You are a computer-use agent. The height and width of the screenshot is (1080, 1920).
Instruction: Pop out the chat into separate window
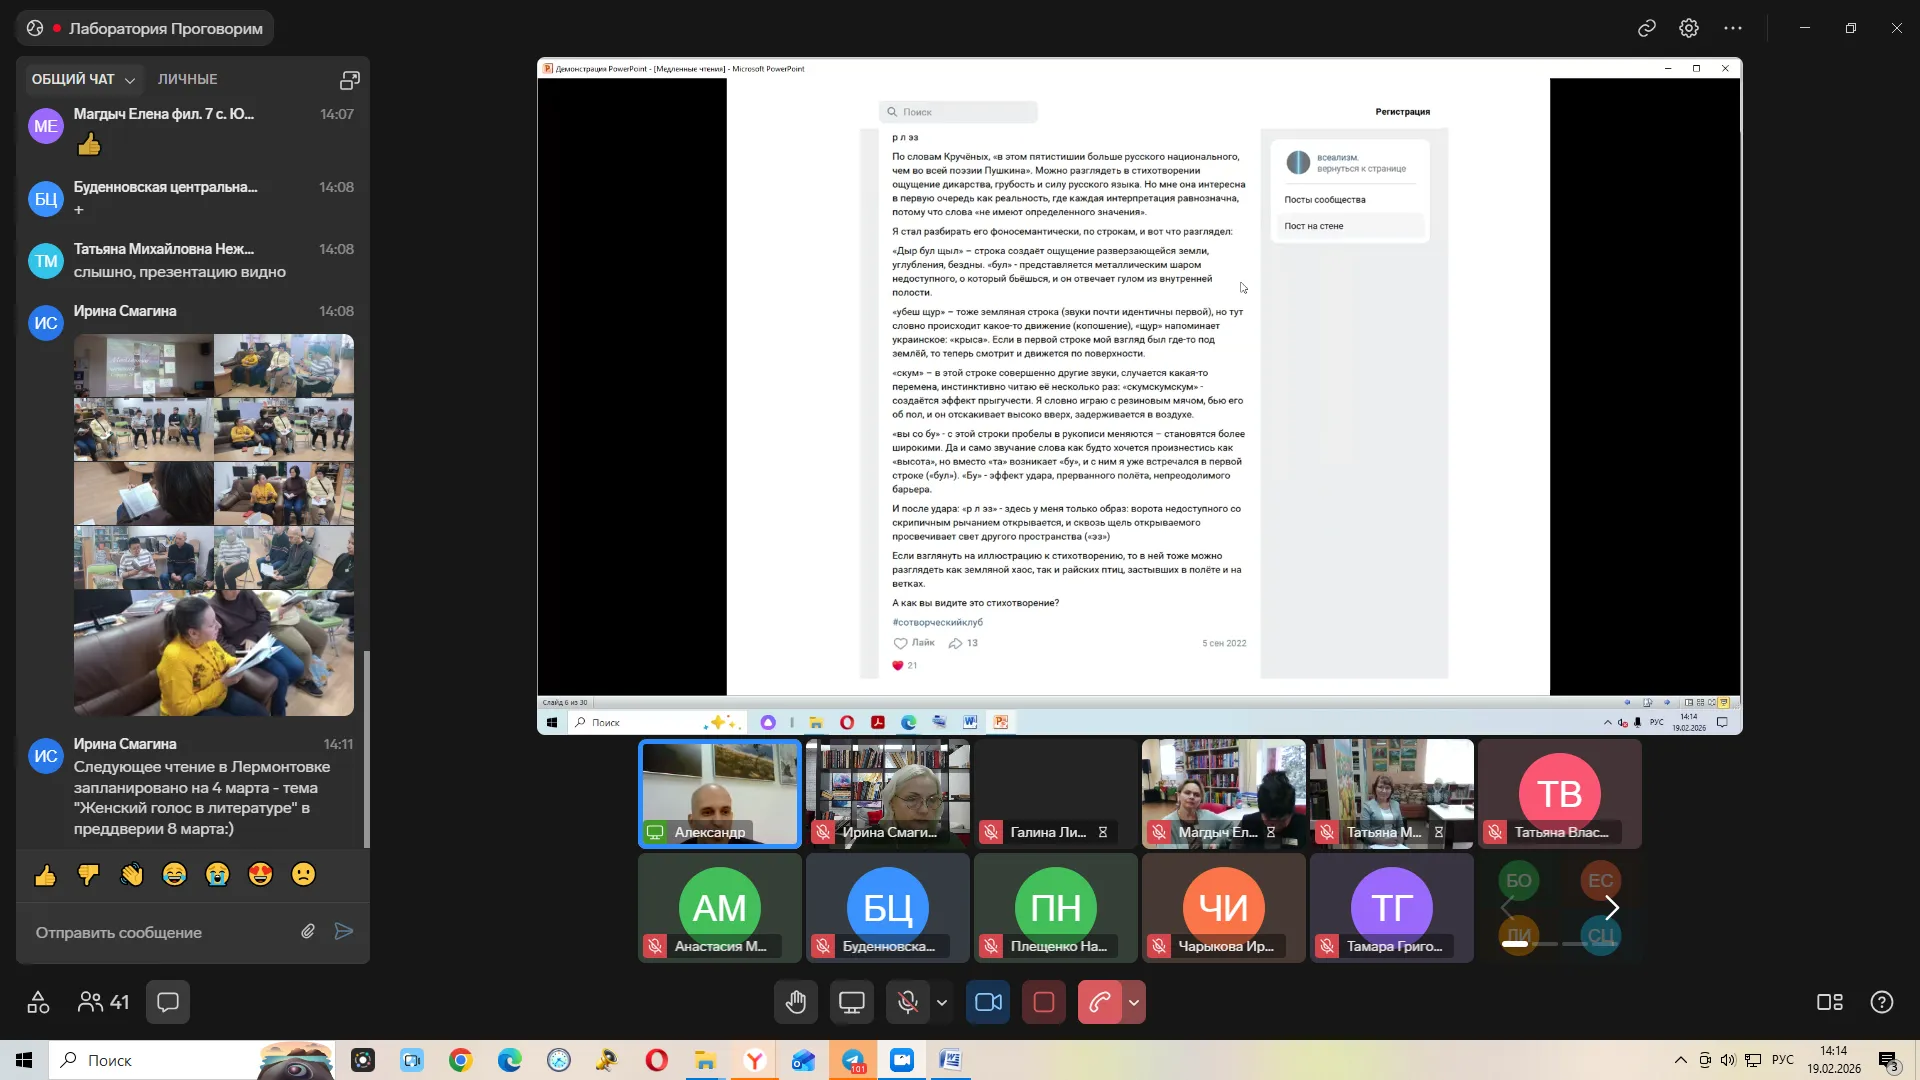350,80
